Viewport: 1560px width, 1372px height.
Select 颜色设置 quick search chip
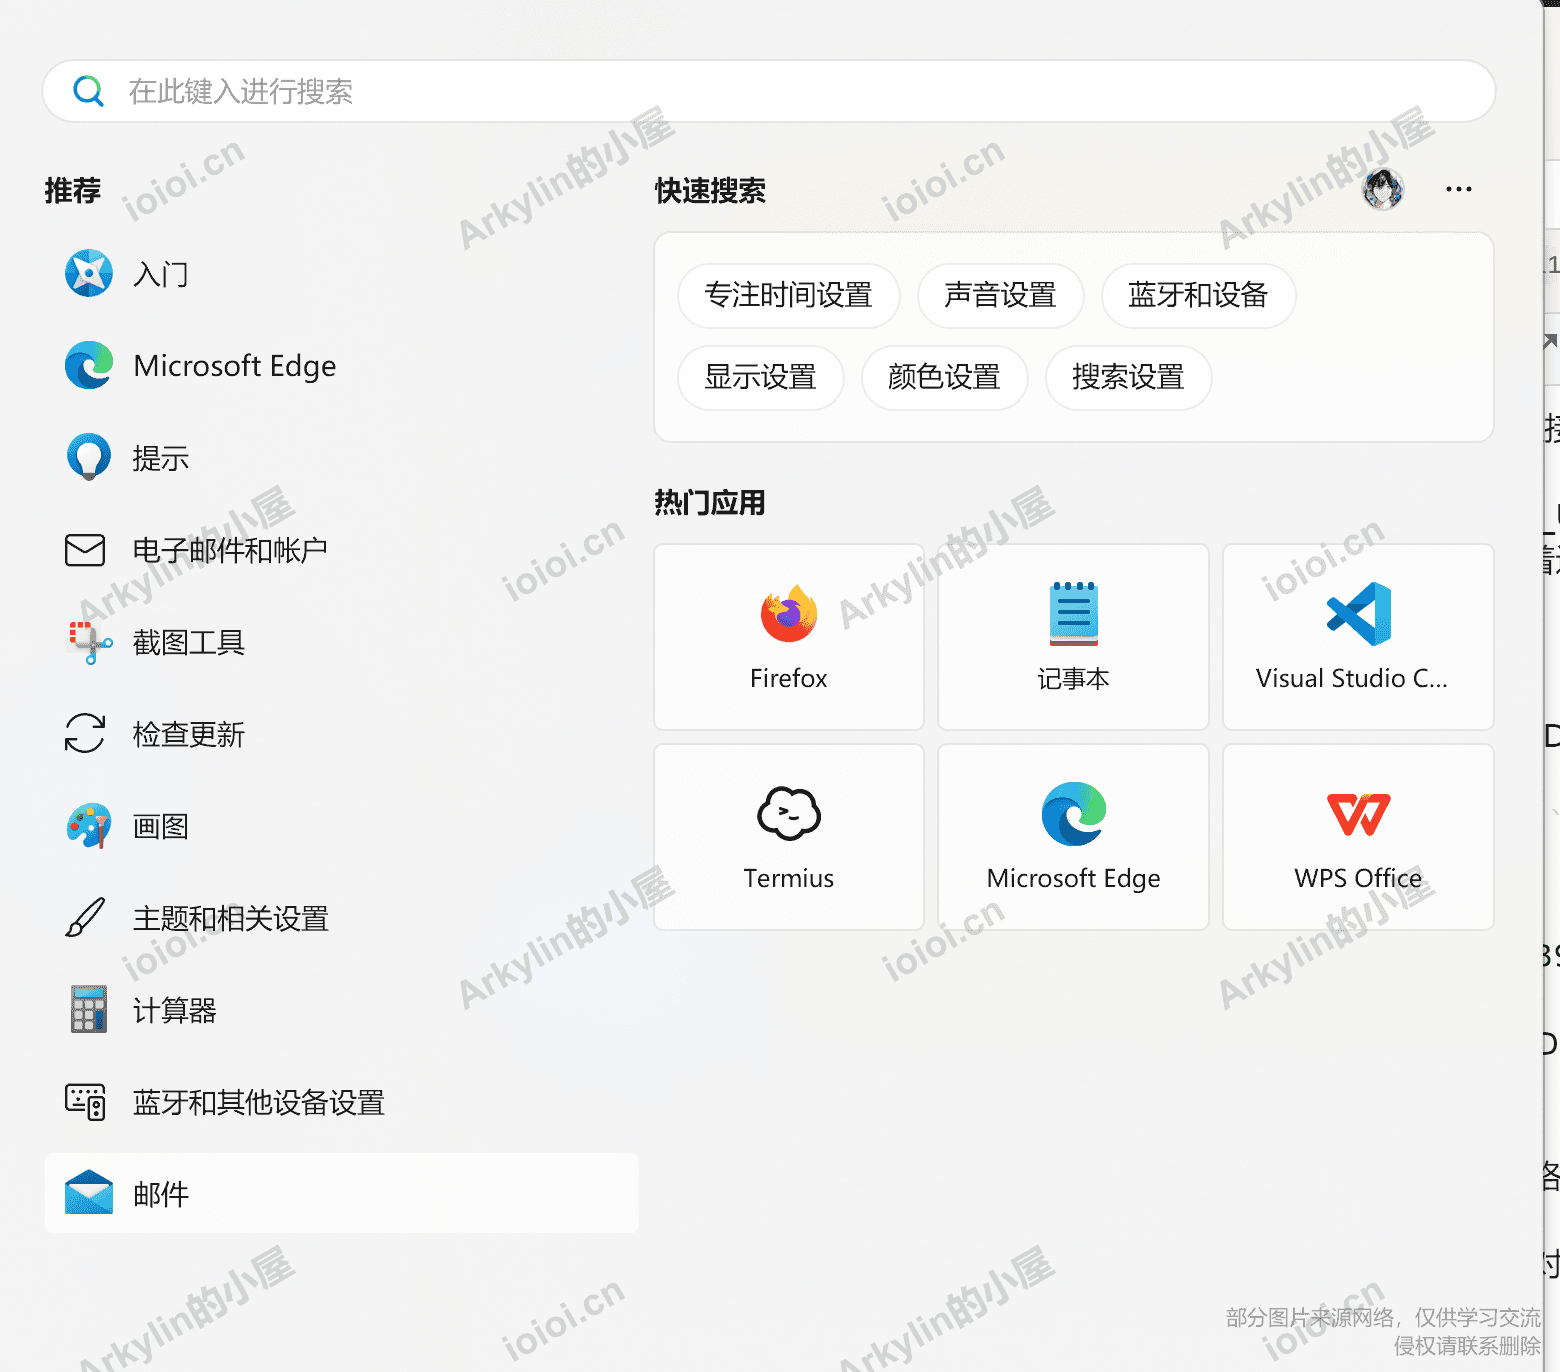point(945,378)
